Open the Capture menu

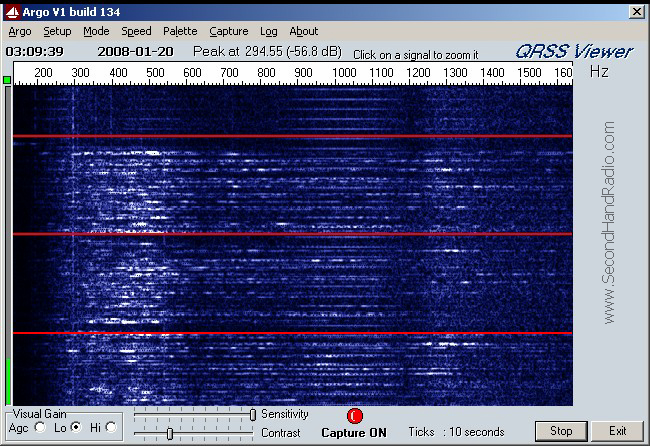(228, 32)
